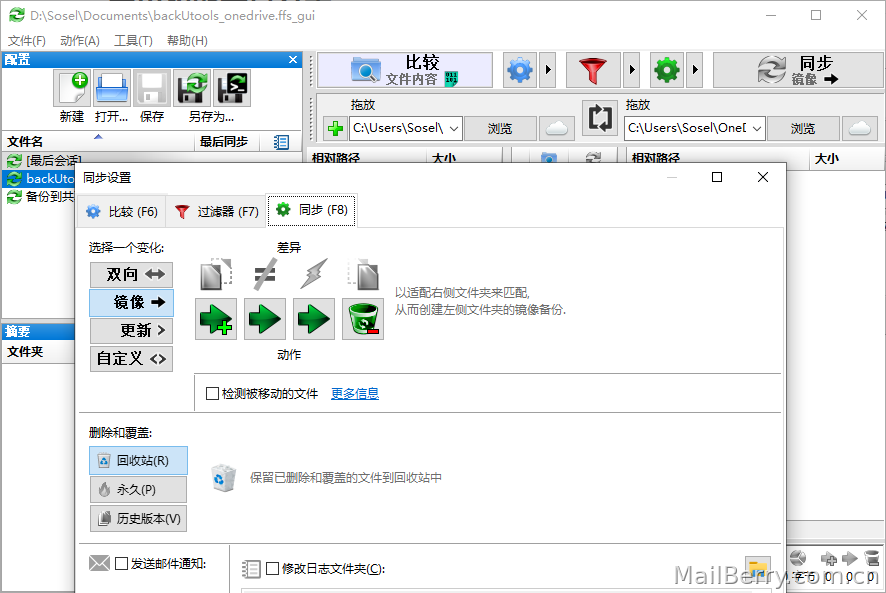
Task: Start 同步 镜像 synchronization button
Action: pyautogui.click(x=798, y=70)
